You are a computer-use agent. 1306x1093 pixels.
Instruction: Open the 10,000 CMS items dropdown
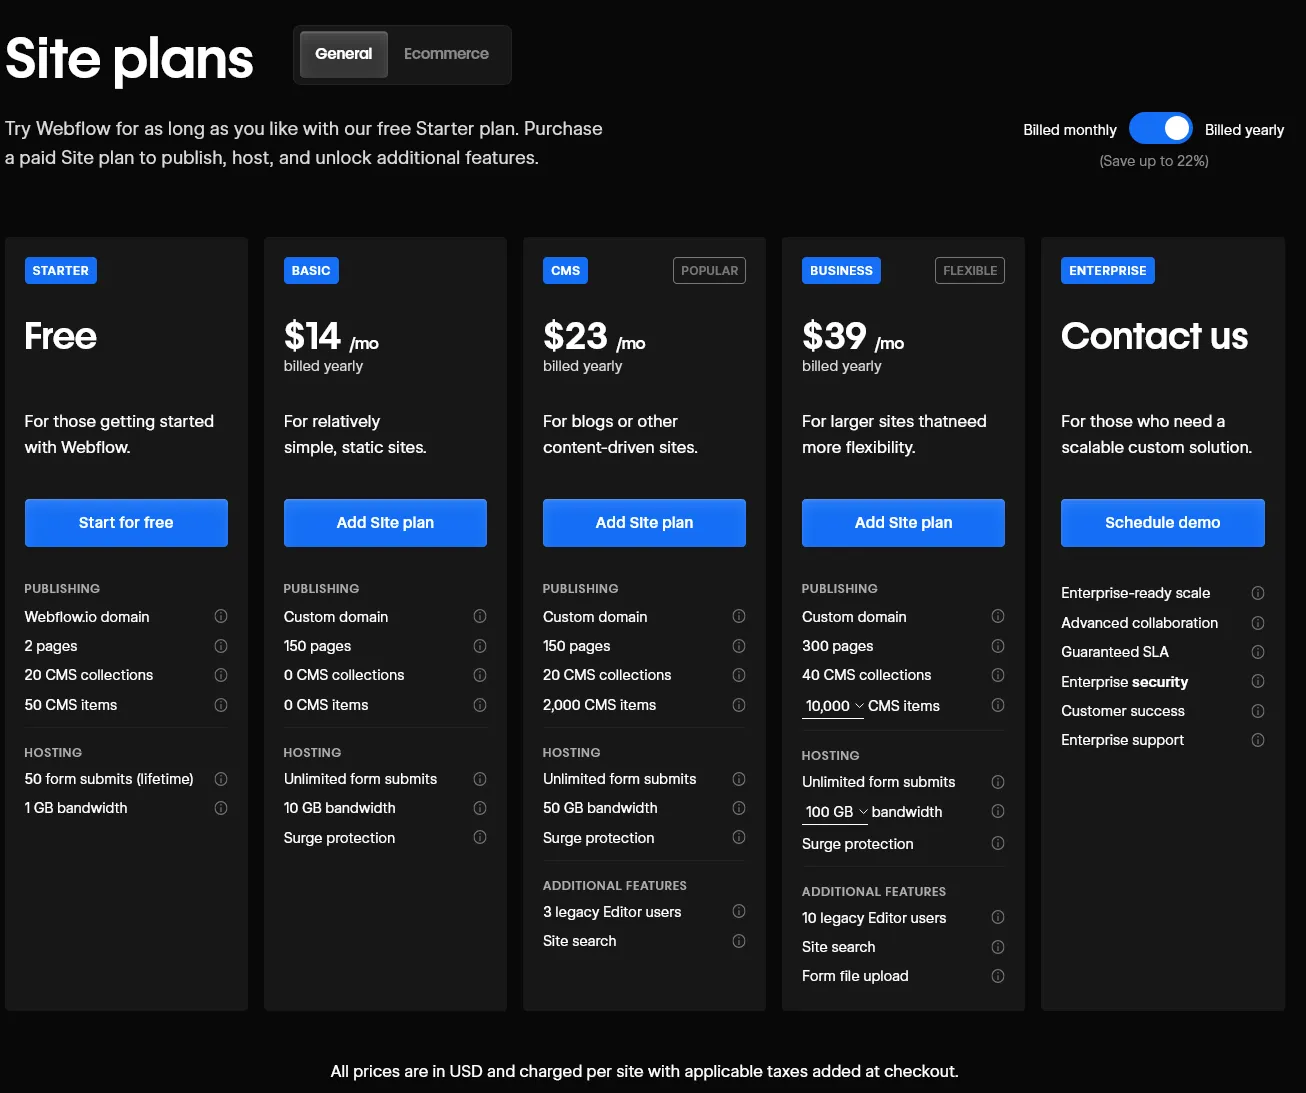(x=833, y=706)
